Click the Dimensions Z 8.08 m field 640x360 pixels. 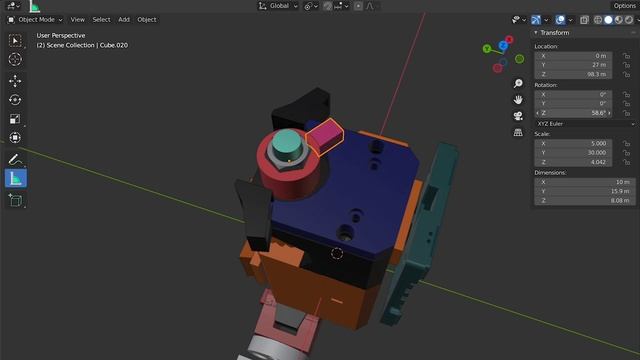584,200
